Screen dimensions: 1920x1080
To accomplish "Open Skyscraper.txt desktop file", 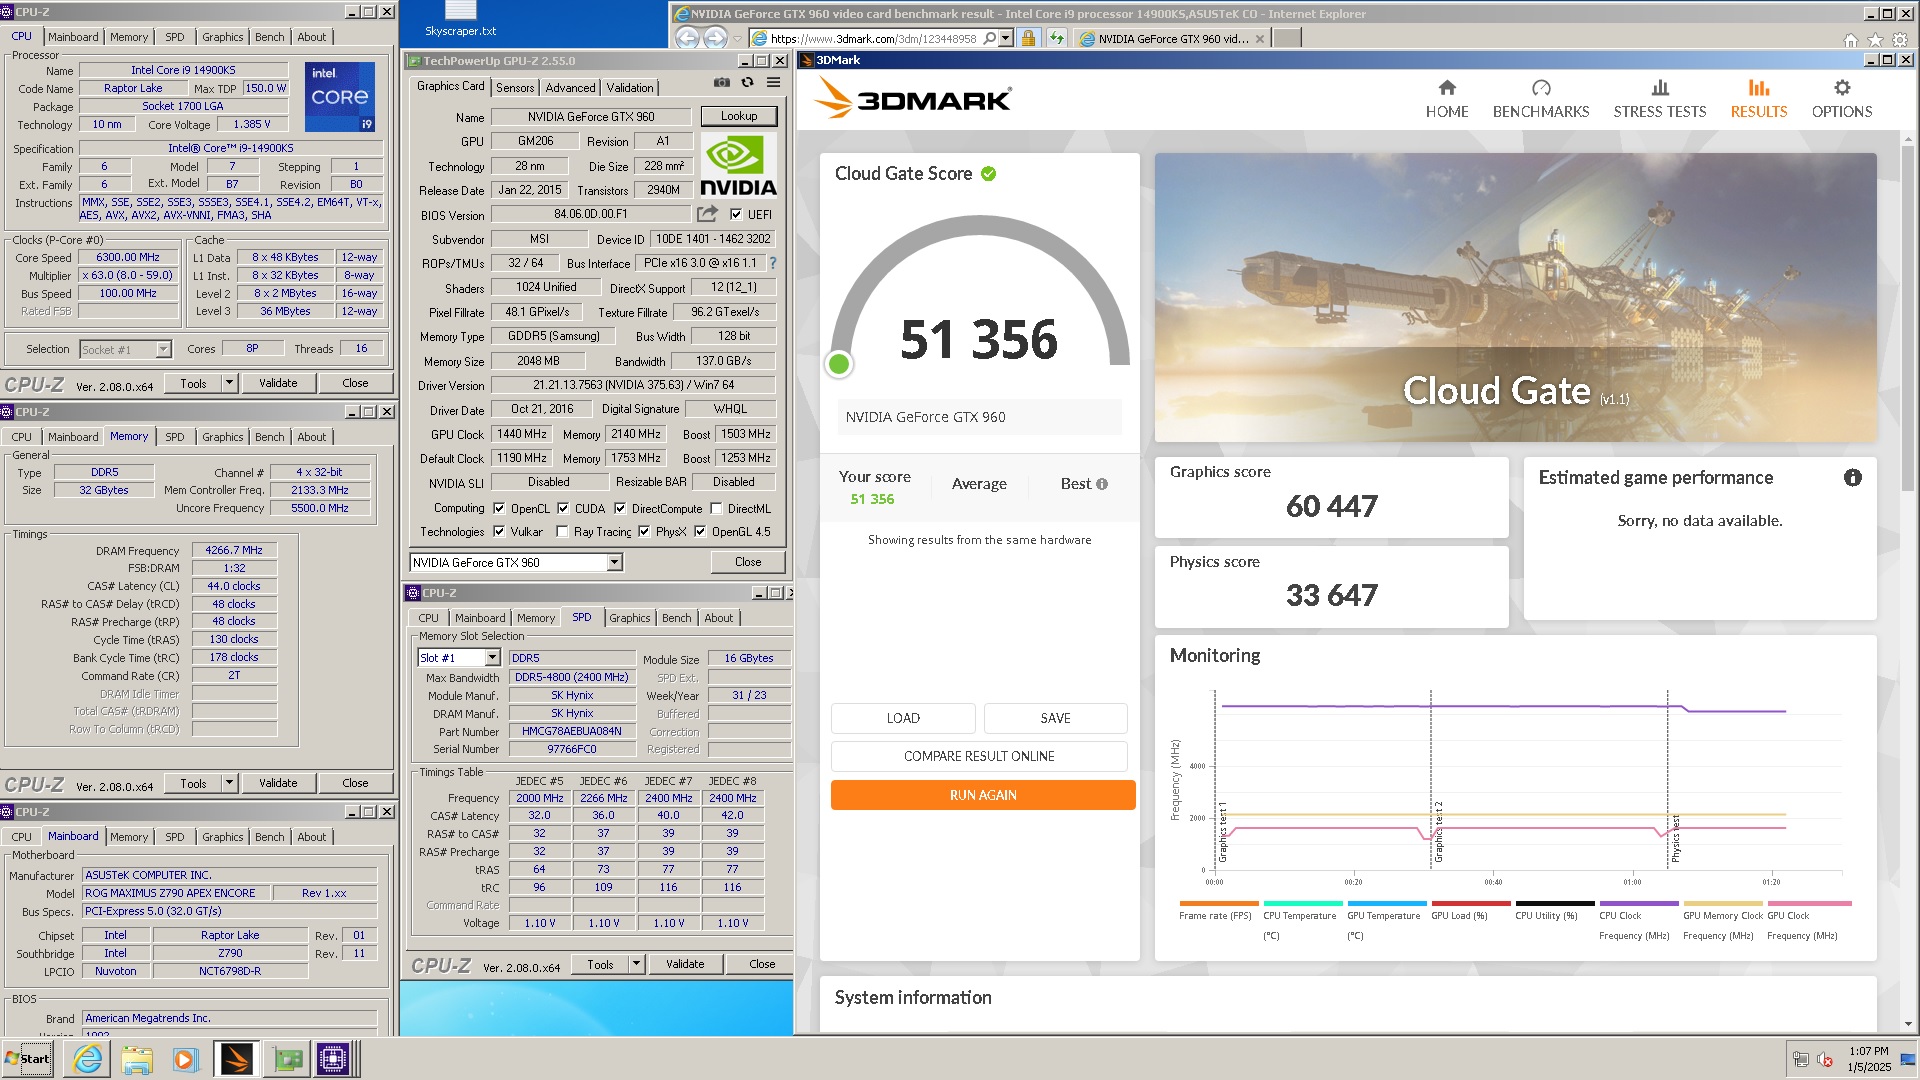I will coord(460,19).
